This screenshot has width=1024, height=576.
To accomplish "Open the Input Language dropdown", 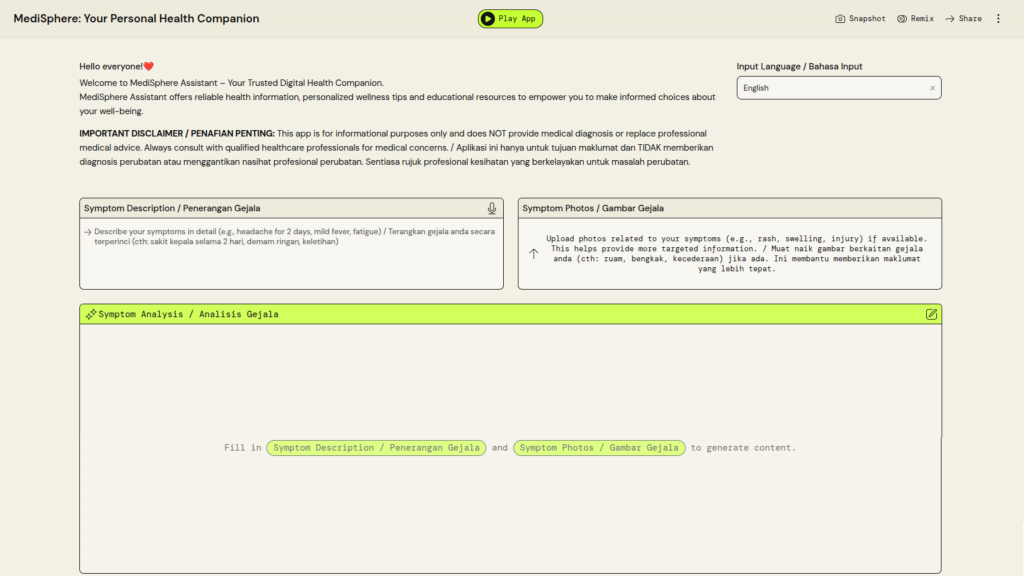I will pos(830,88).
